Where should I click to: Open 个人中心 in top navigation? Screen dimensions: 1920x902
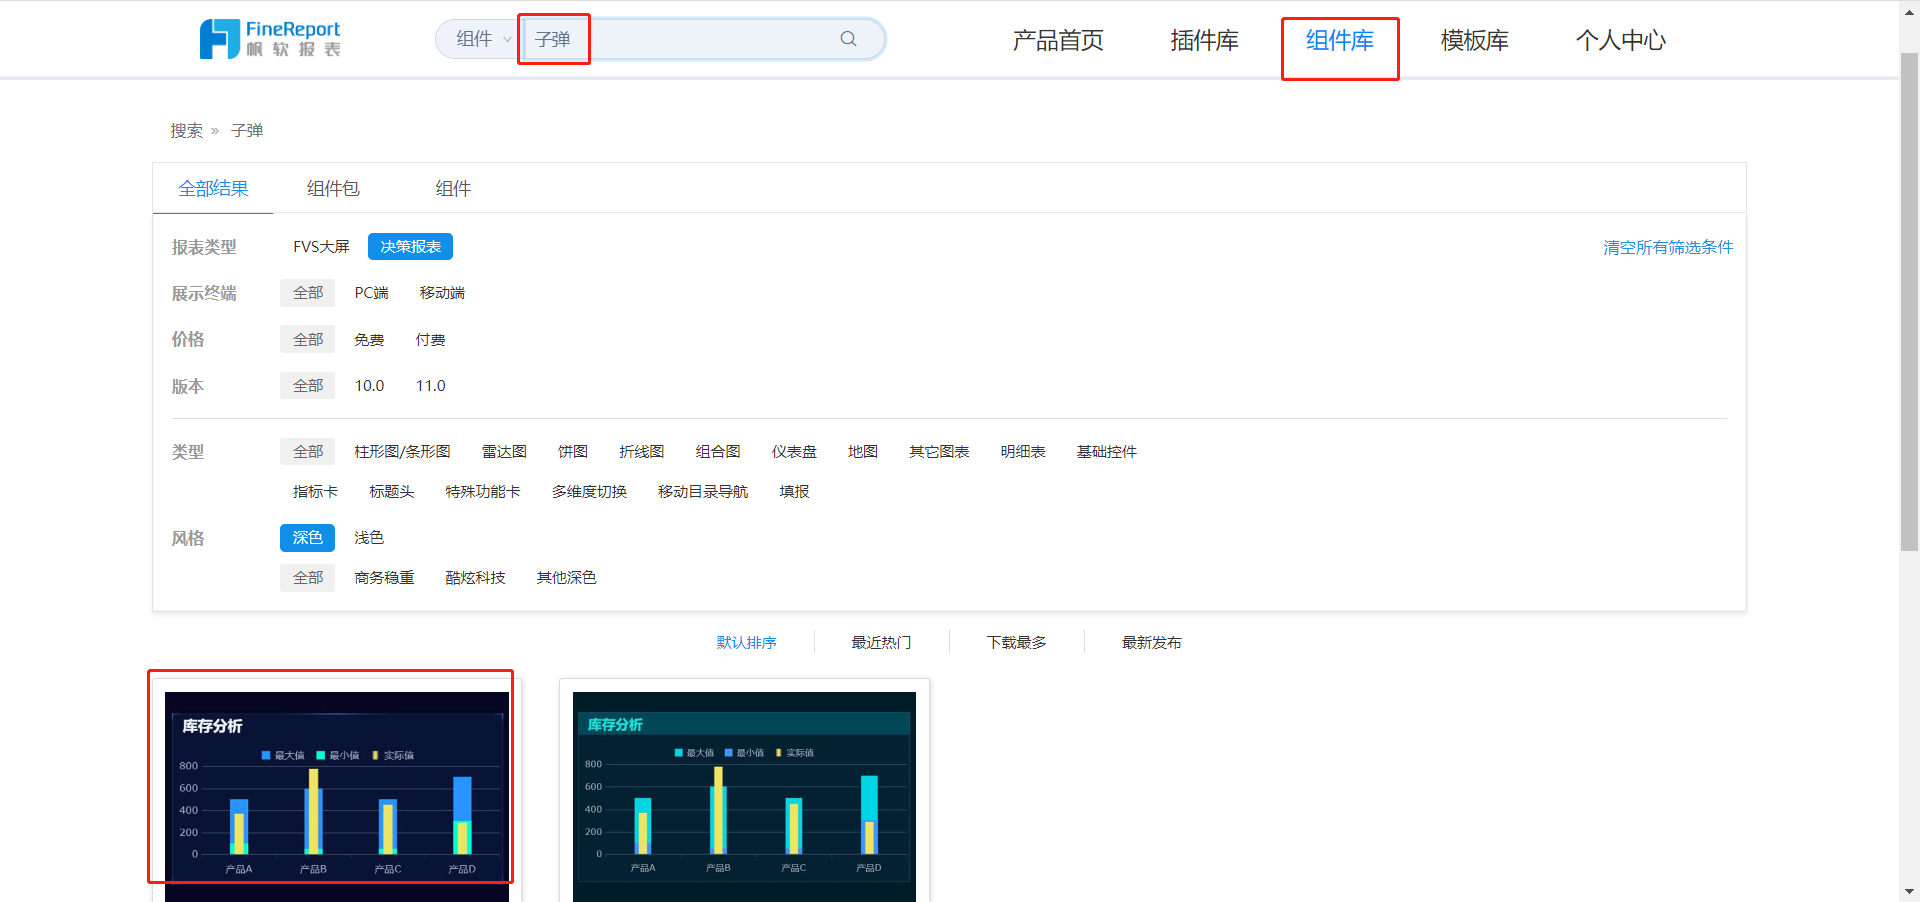(1620, 40)
